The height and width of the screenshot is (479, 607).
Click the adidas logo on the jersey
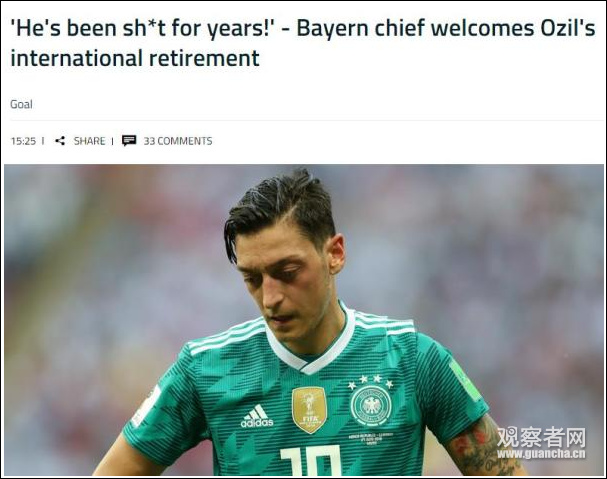pyautogui.click(x=257, y=416)
